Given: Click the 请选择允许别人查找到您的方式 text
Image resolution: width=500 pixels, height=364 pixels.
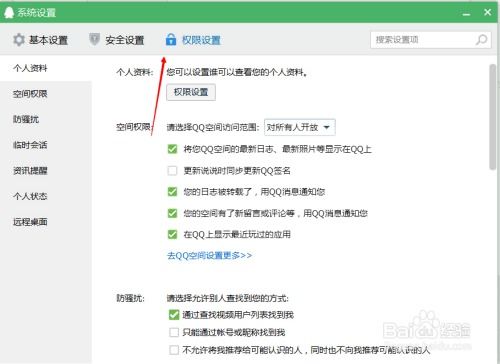Looking at the screenshot, I should click(228, 298).
